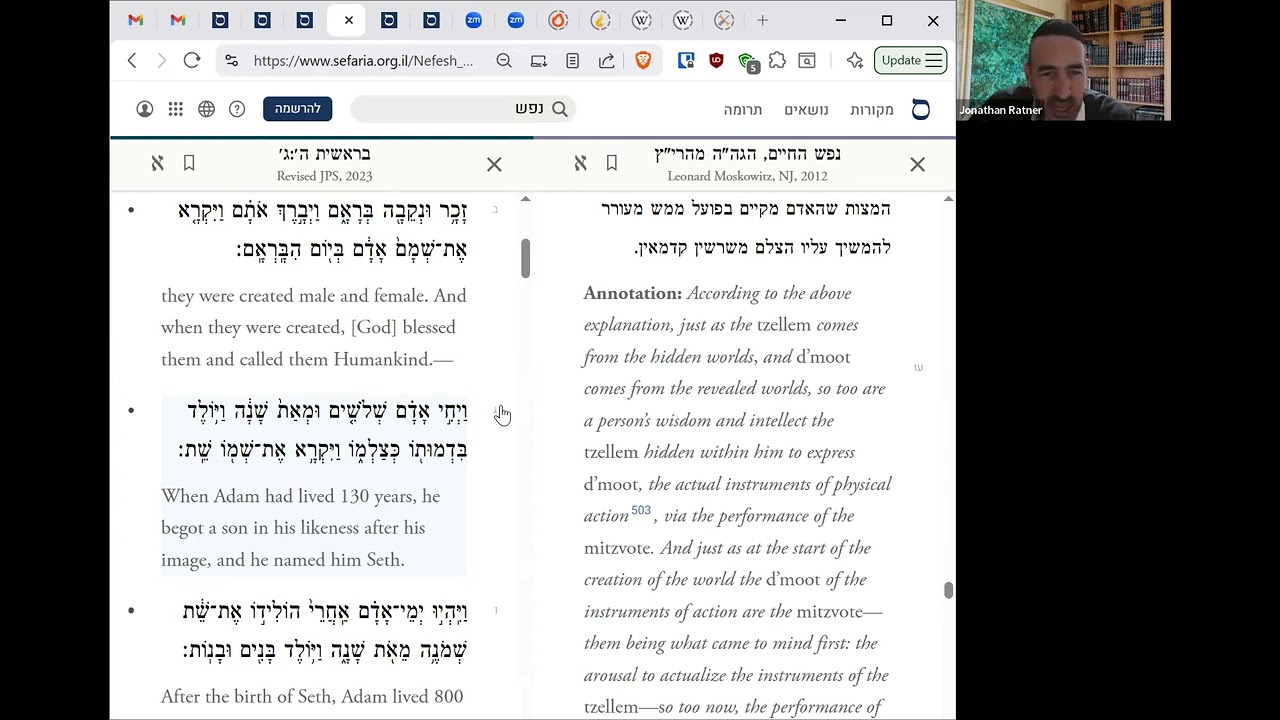Open uBlock Origin extension
Image resolution: width=1280 pixels, height=720 pixels.
pos(716,61)
